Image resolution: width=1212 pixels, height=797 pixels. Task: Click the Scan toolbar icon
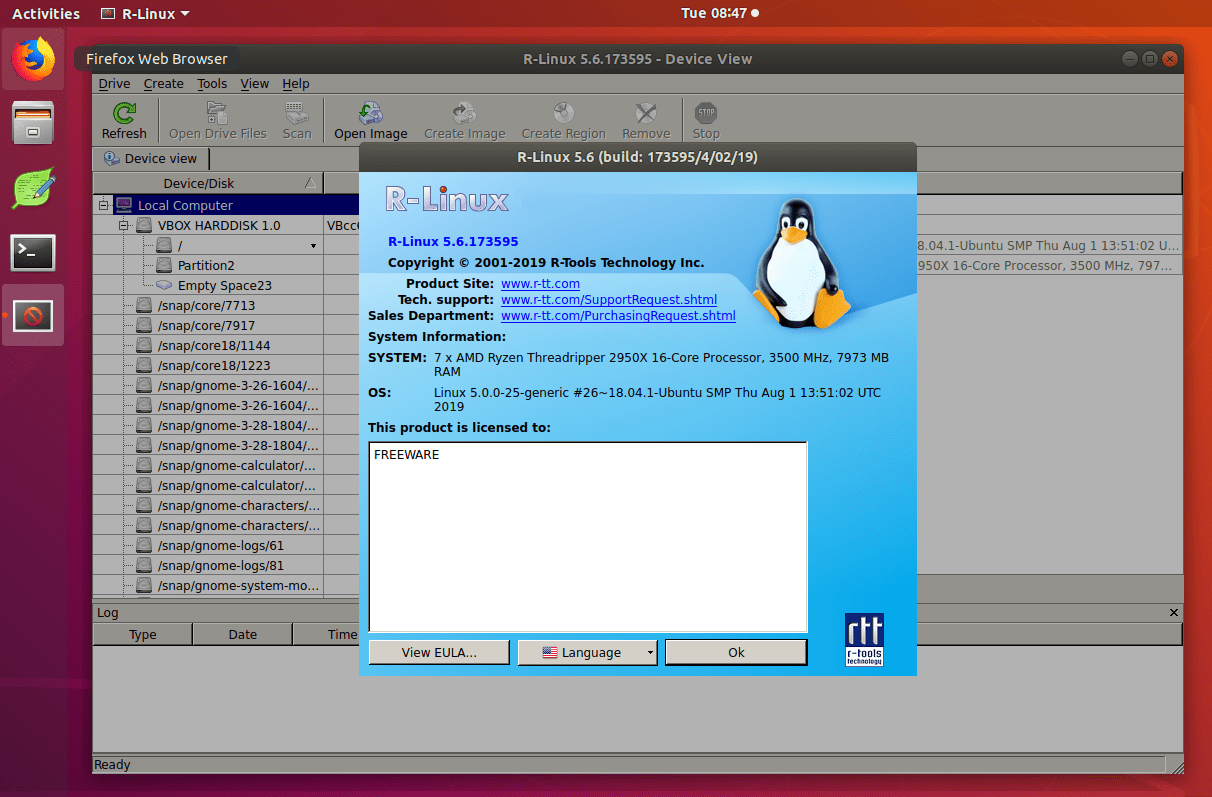pos(296,112)
